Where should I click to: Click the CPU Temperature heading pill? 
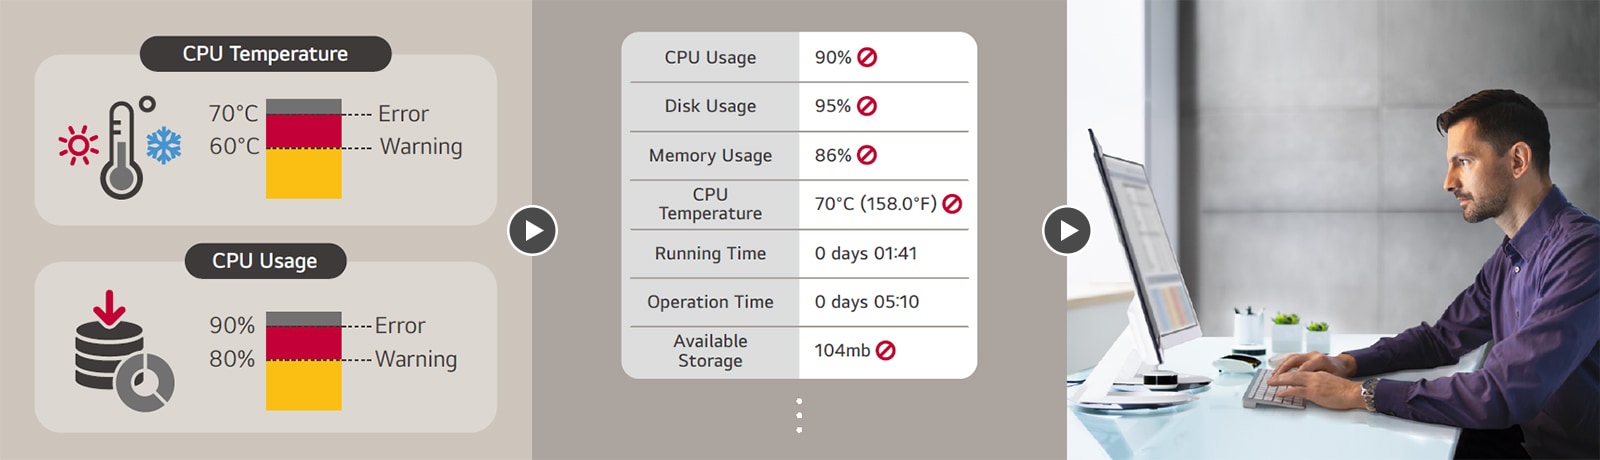pos(265,54)
